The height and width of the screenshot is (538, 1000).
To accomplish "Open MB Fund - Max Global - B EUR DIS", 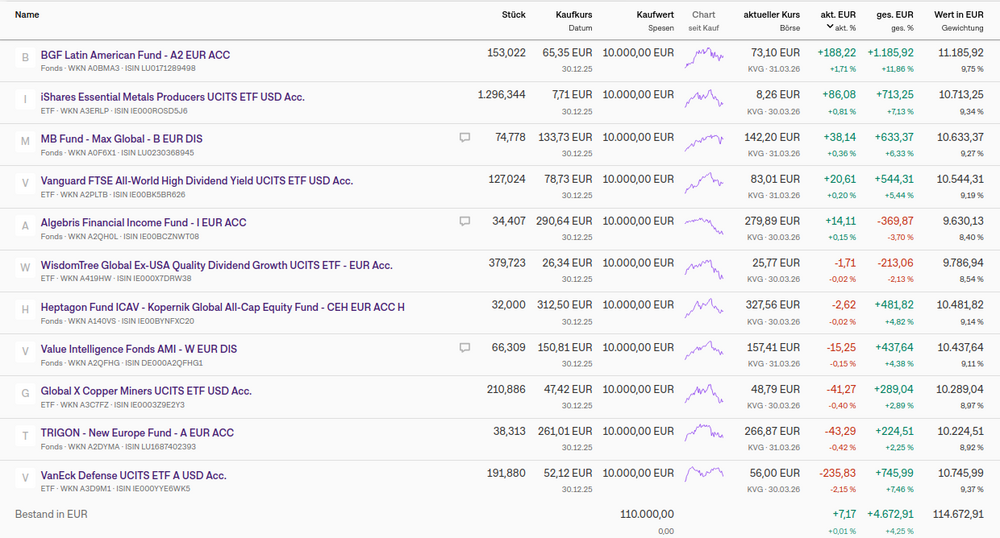I will pos(122,139).
